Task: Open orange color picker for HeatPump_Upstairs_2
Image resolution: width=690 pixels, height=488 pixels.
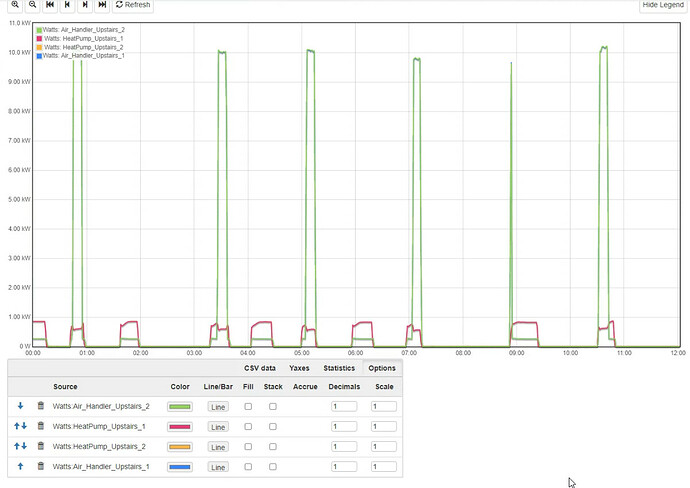Action: (180, 447)
